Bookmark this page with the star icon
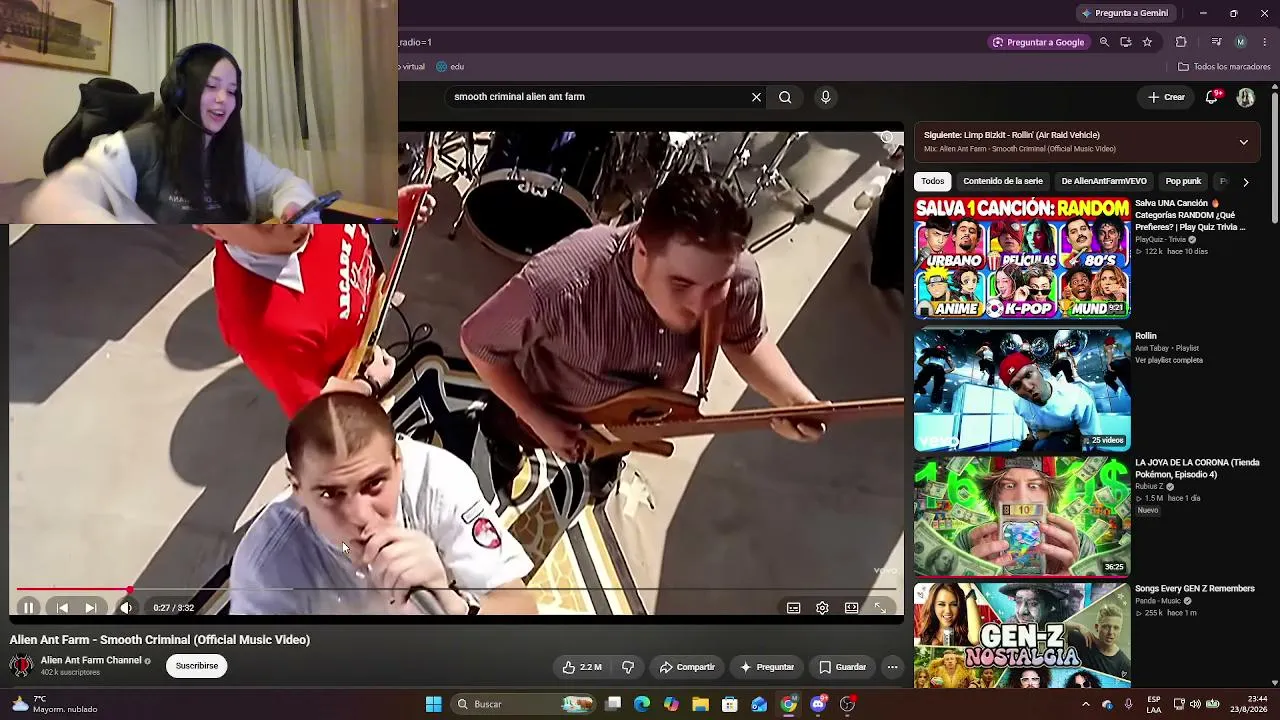1280x720 pixels. (1147, 42)
